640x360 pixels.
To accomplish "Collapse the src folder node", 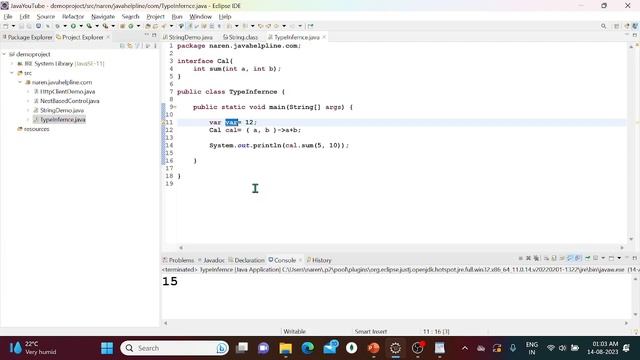I will [12, 73].
